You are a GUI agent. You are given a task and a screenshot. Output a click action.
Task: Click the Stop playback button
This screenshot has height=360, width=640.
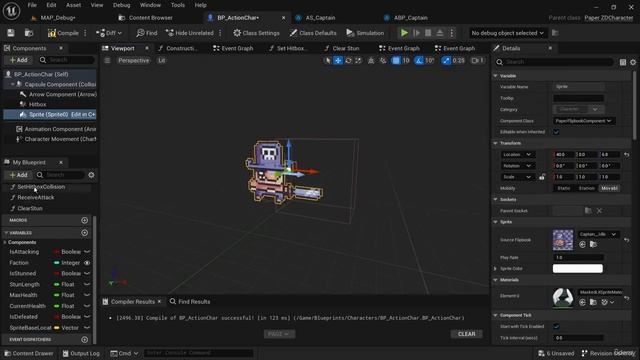[428, 33]
